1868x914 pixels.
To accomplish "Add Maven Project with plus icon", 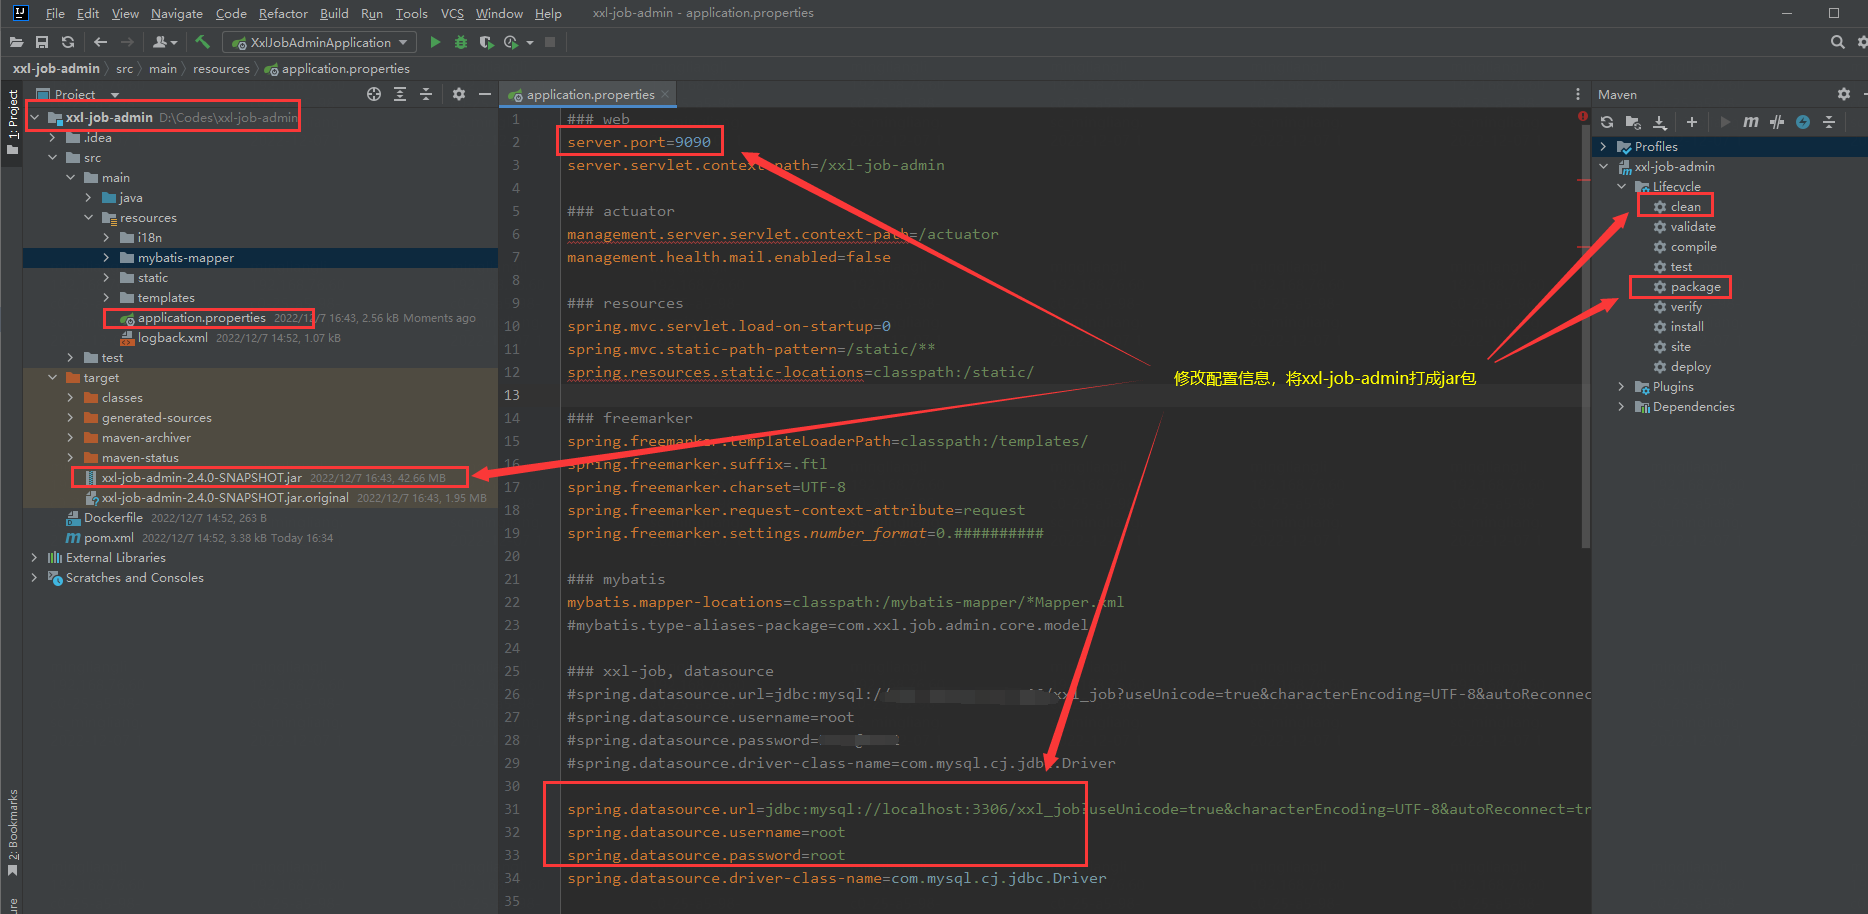I will pyautogui.click(x=1692, y=122).
